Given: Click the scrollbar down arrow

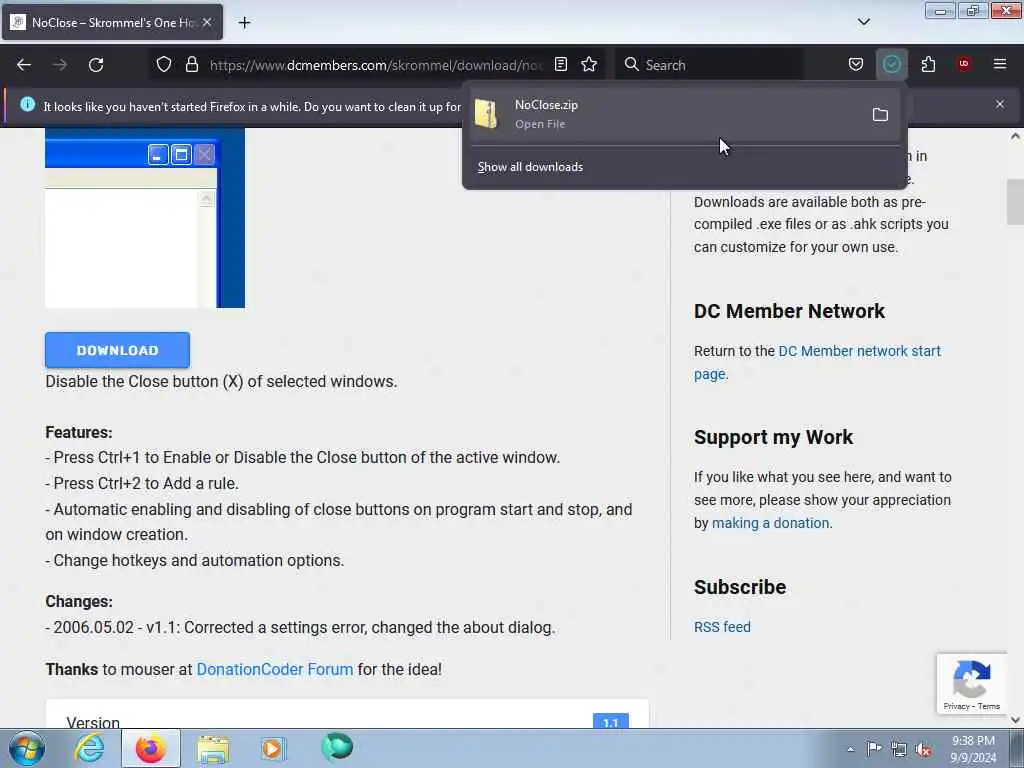Looking at the screenshot, I should [x=1015, y=720].
